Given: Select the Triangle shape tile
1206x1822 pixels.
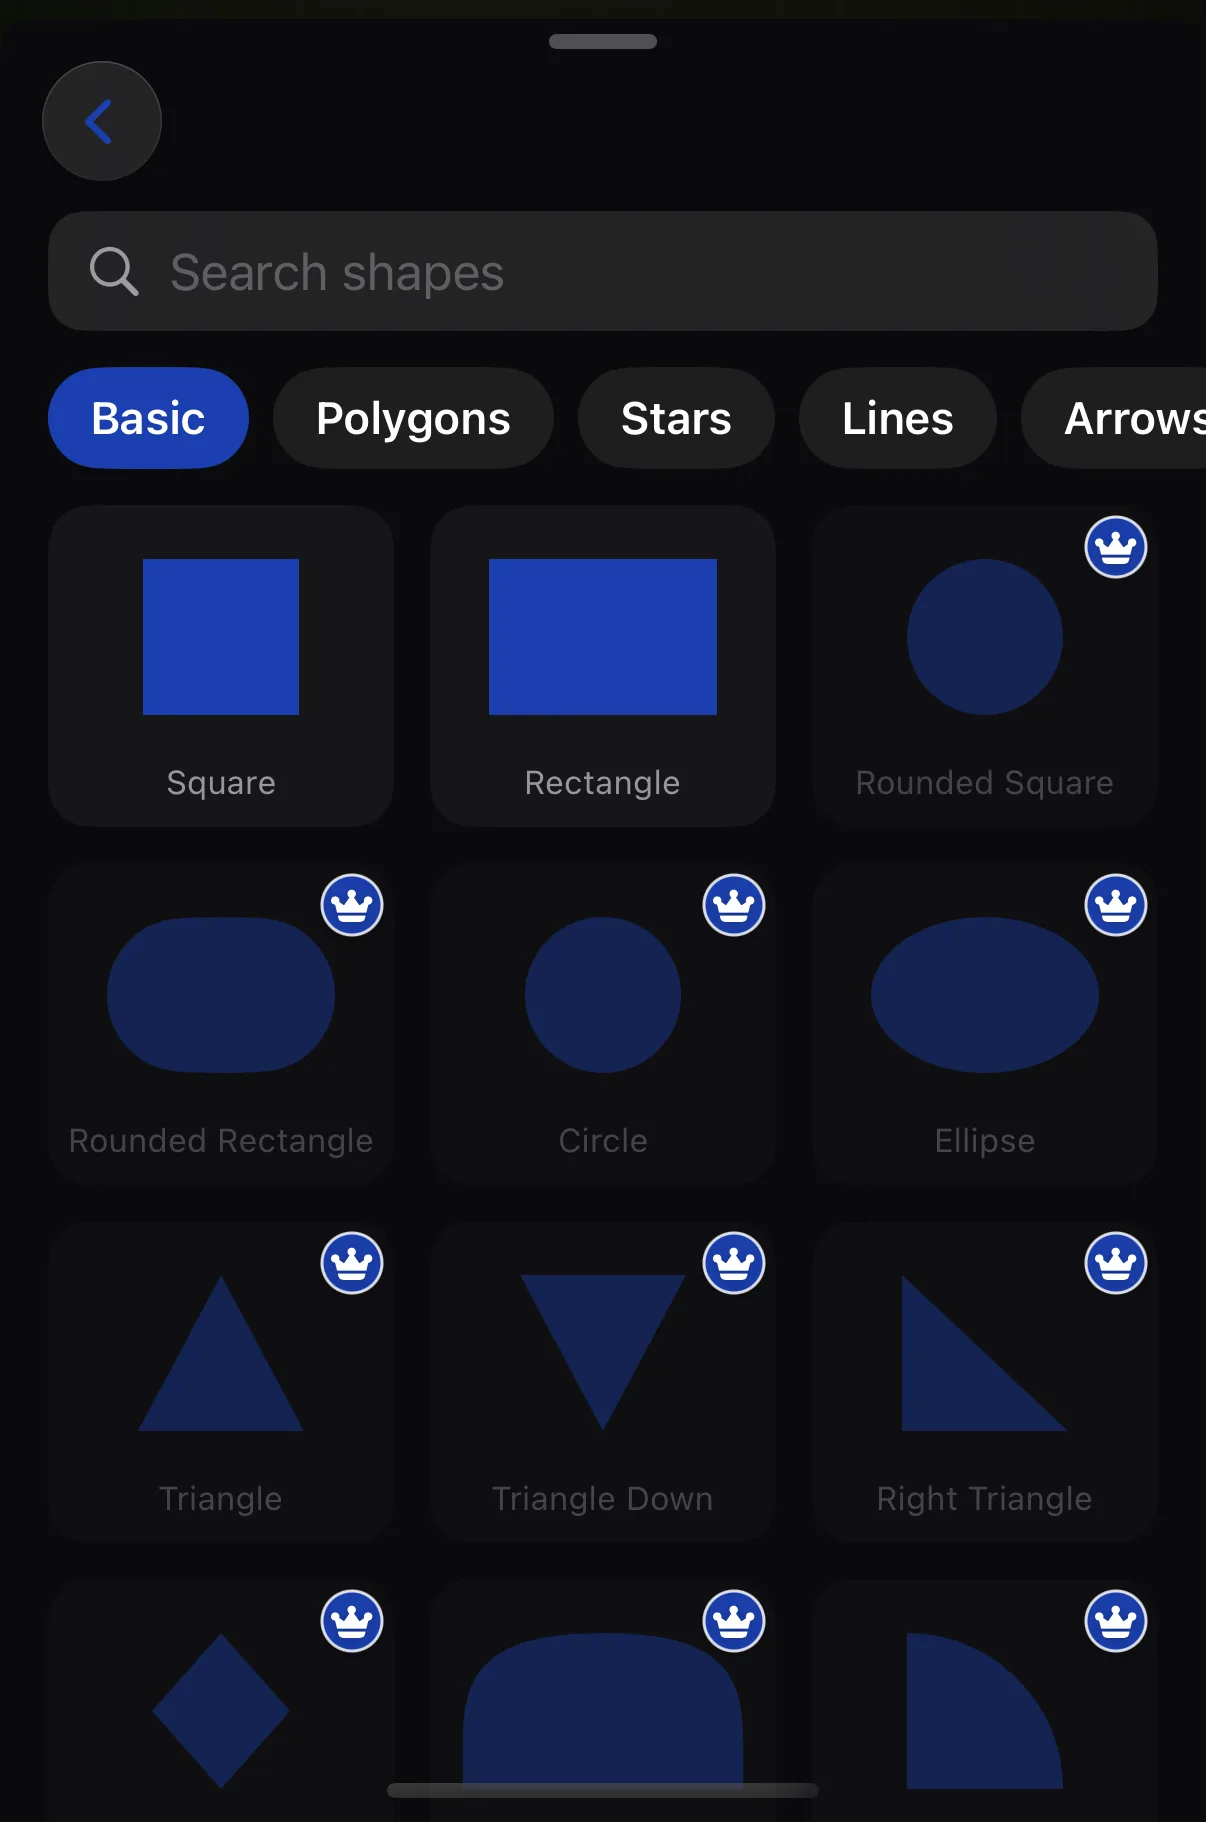Looking at the screenshot, I should coord(221,1381).
